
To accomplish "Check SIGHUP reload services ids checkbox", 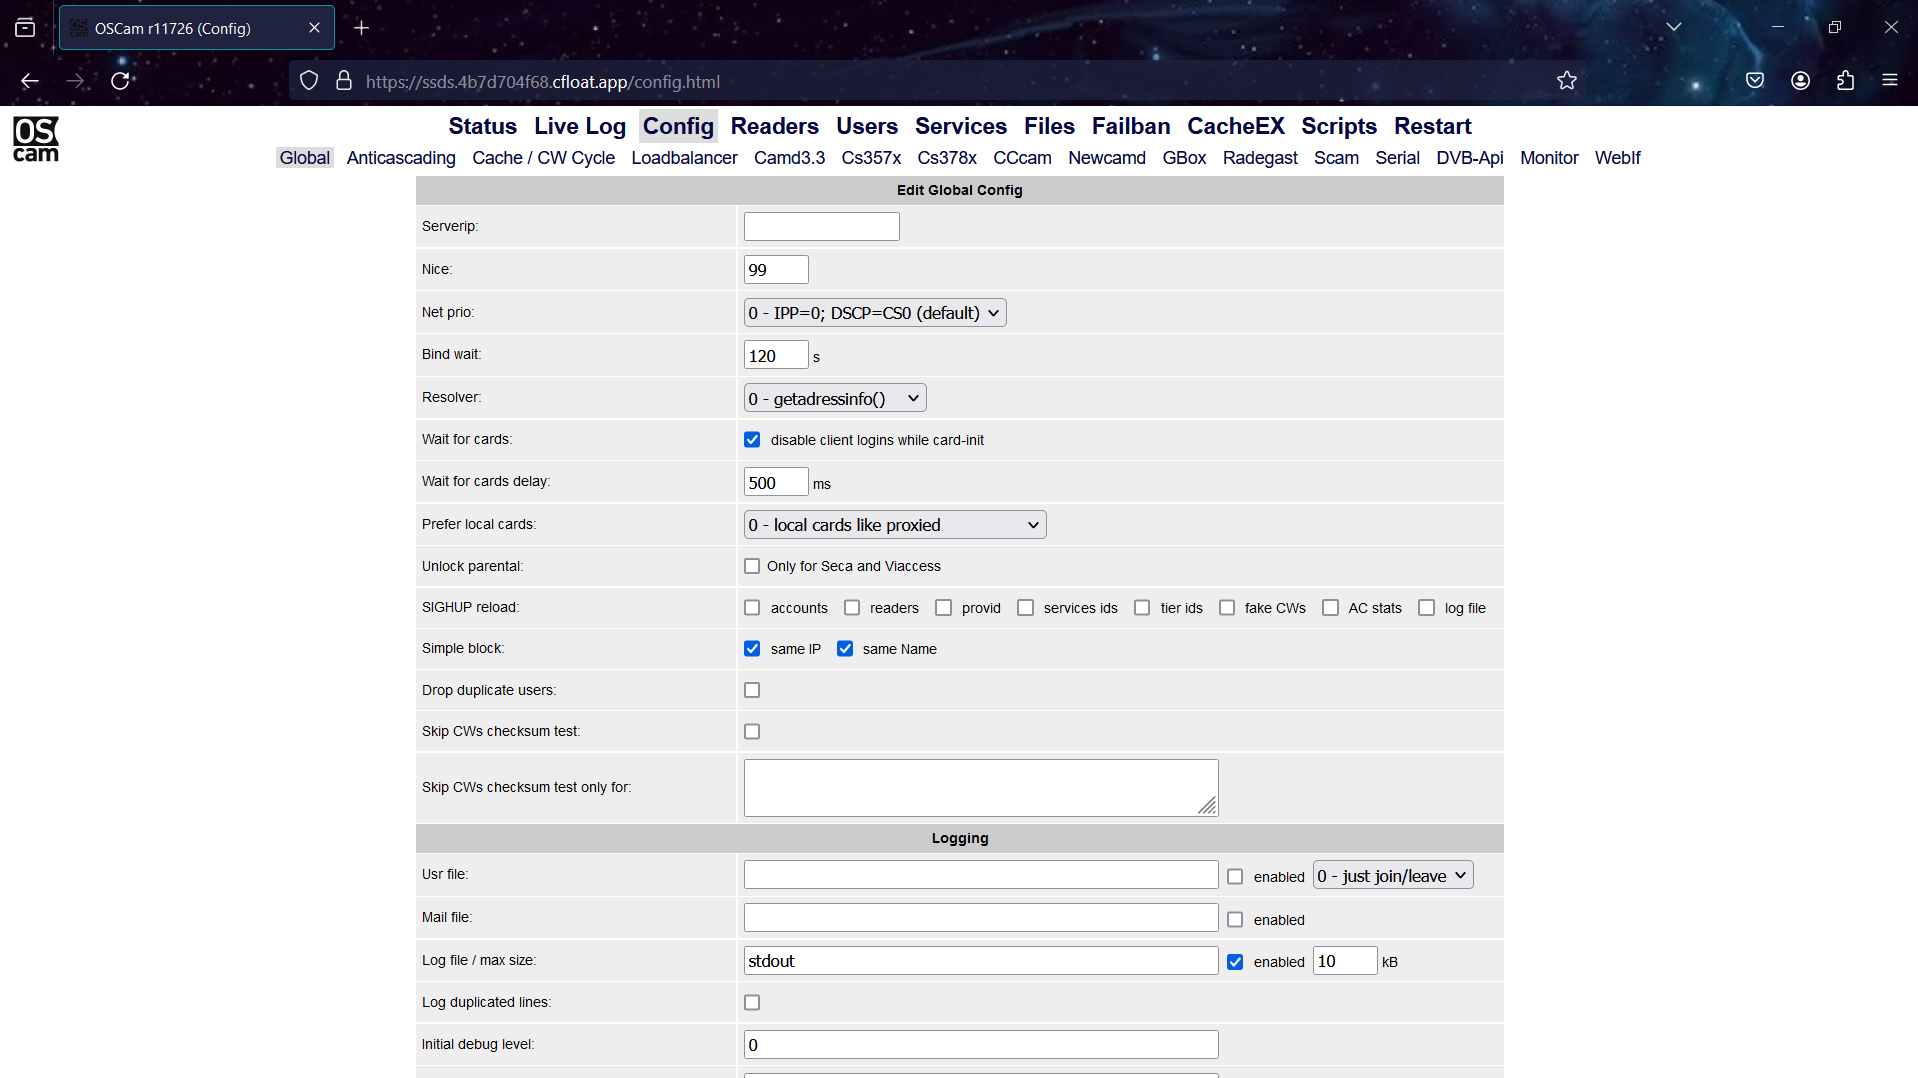I will click(x=1025, y=608).
